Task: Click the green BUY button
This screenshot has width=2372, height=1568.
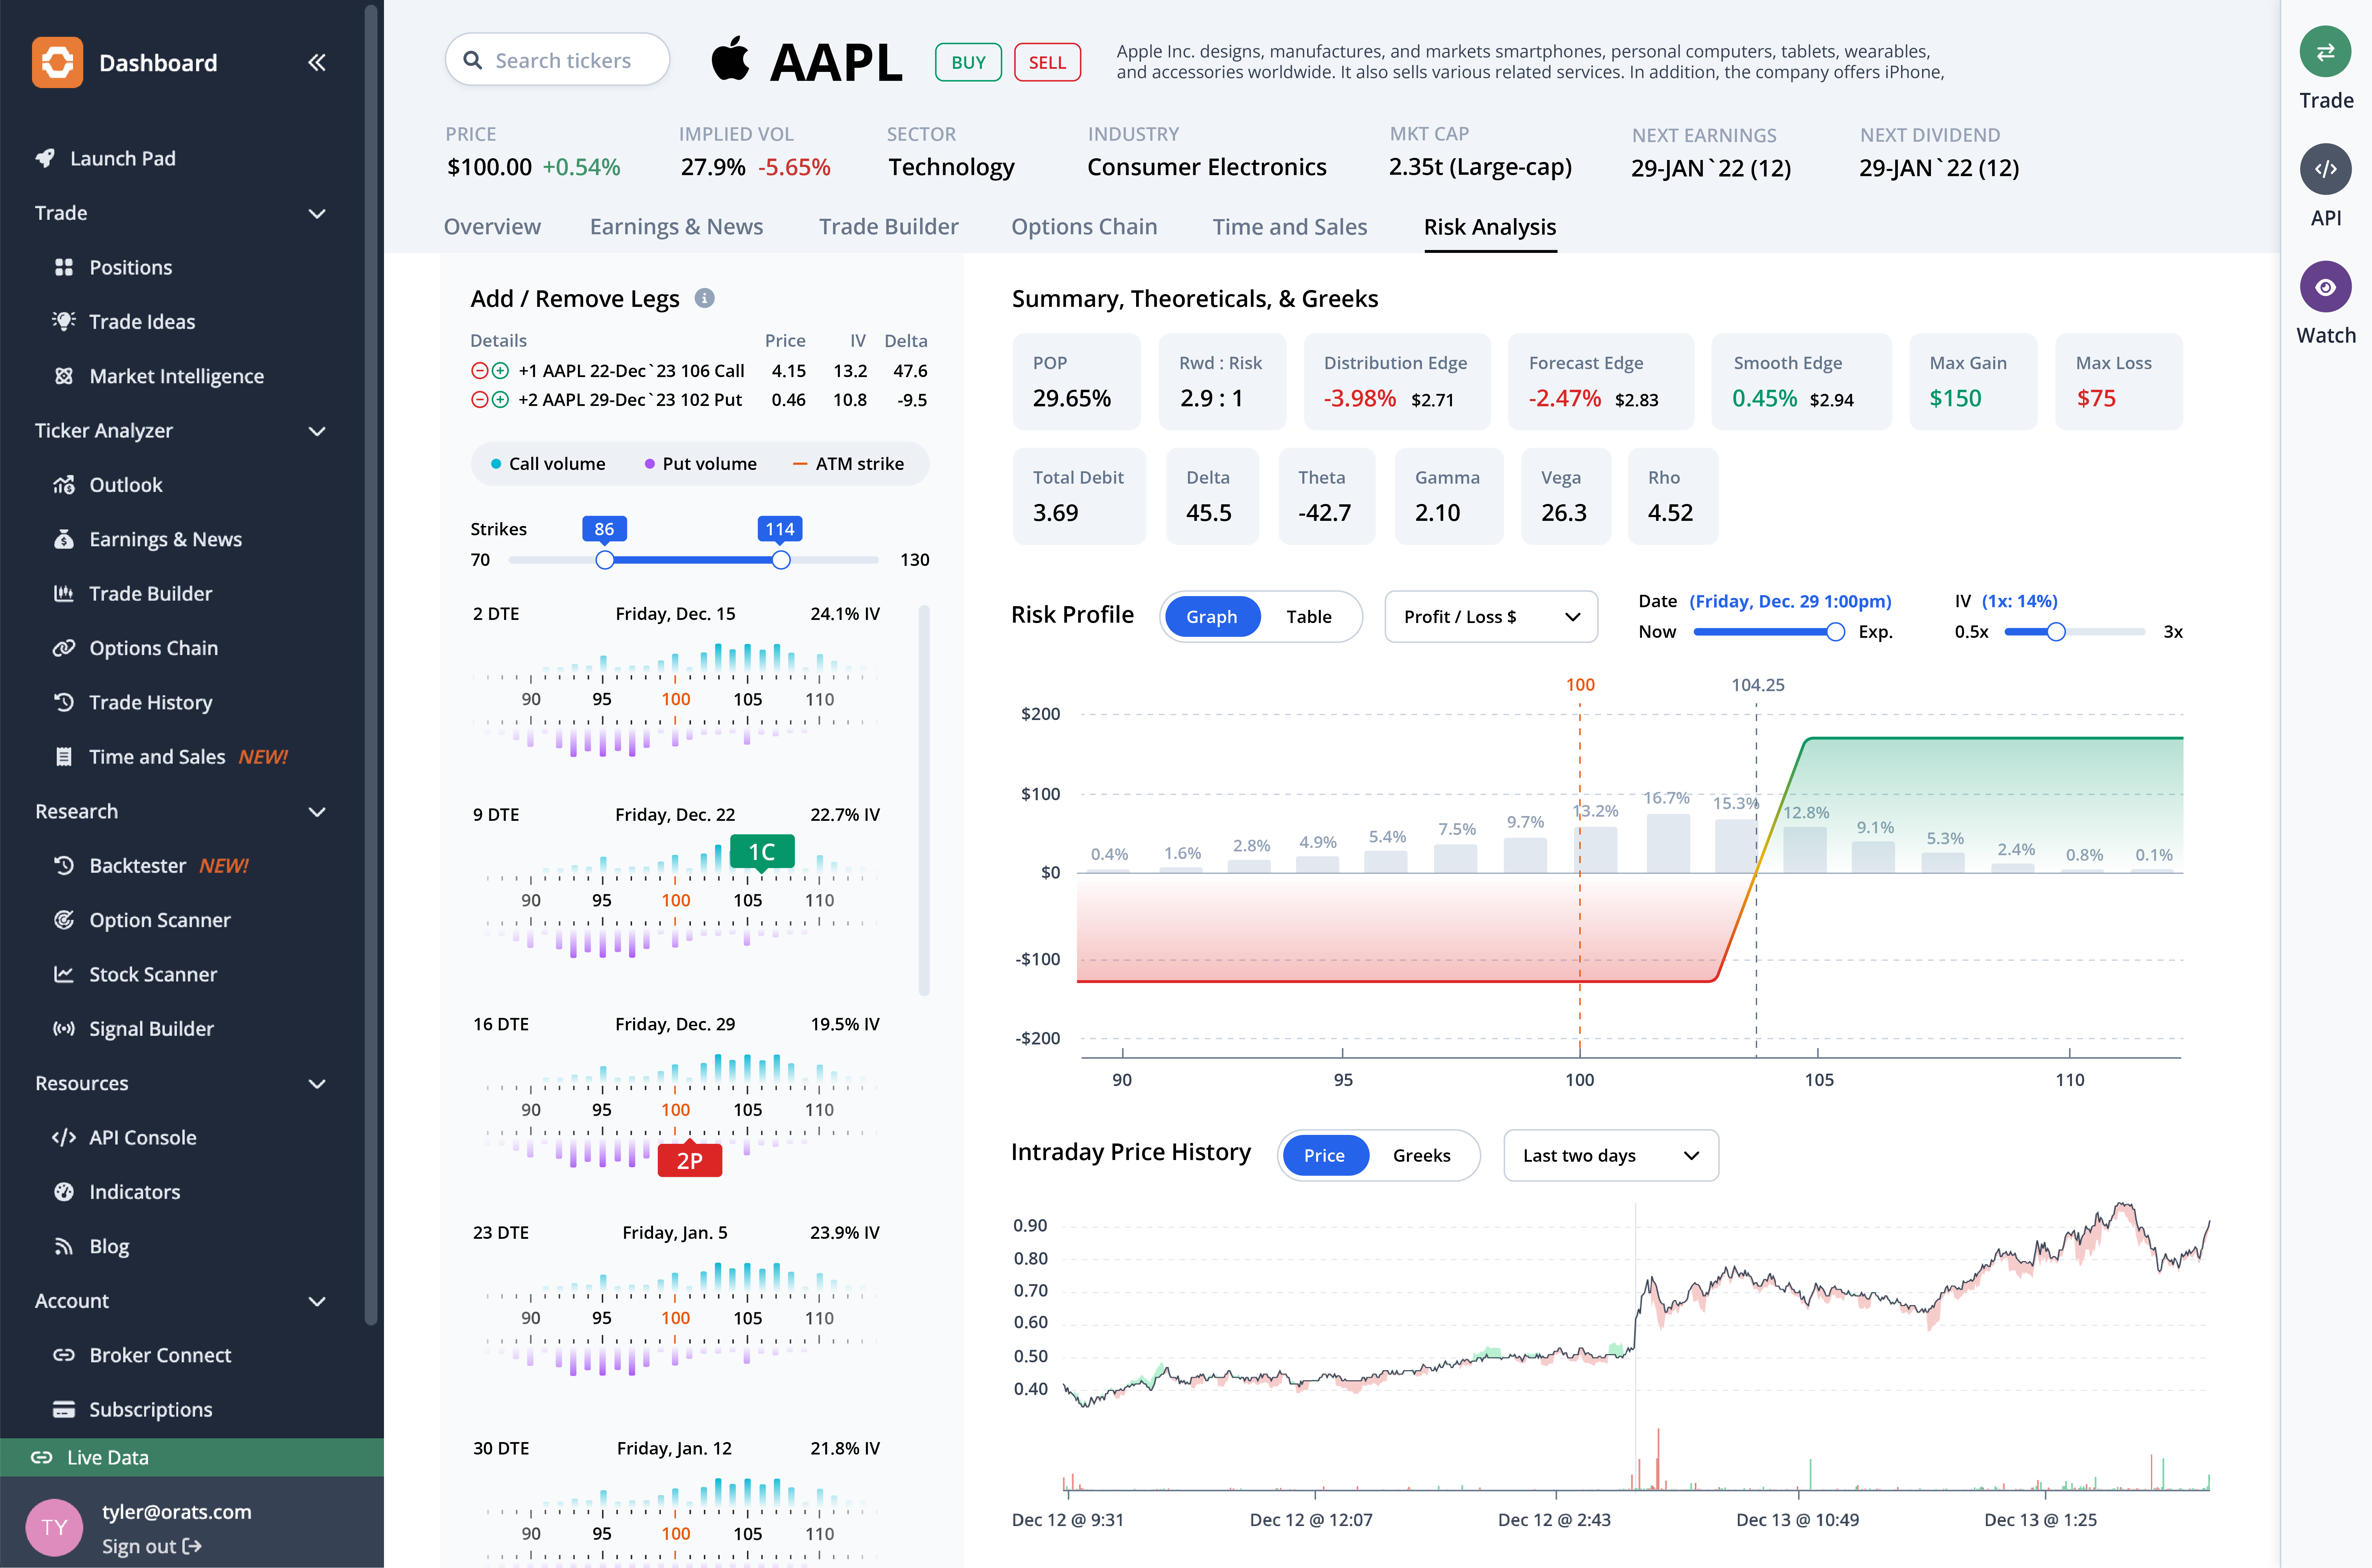Action: pos(968,62)
